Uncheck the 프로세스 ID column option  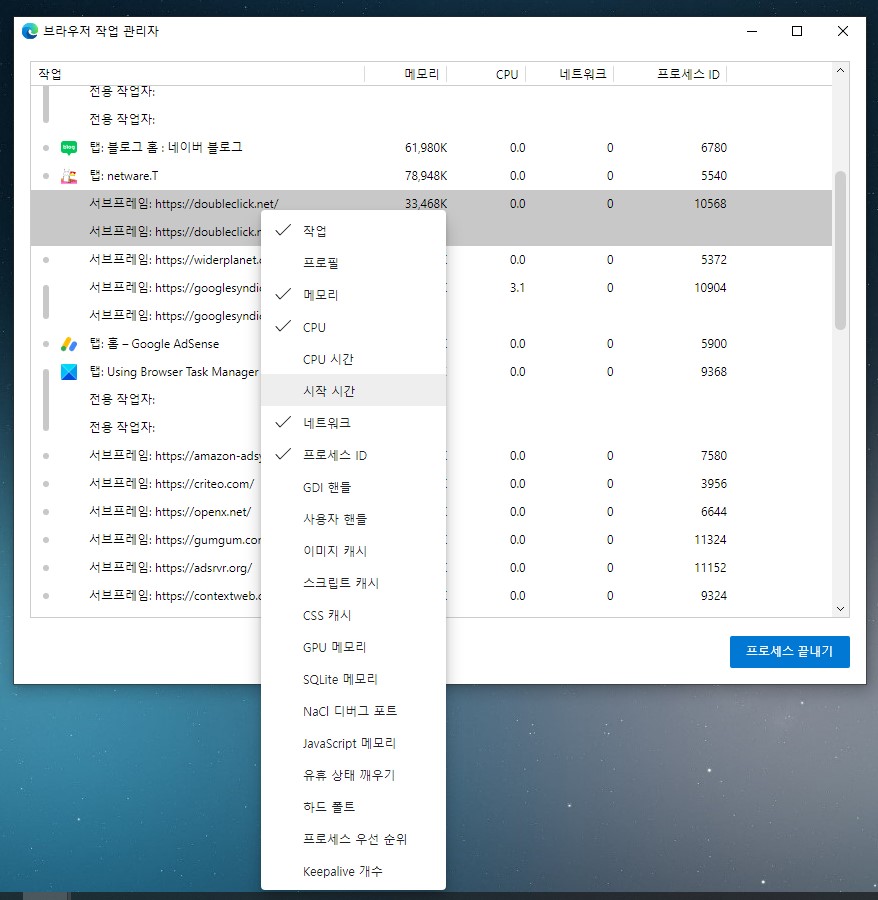pyautogui.click(x=353, y=455)
